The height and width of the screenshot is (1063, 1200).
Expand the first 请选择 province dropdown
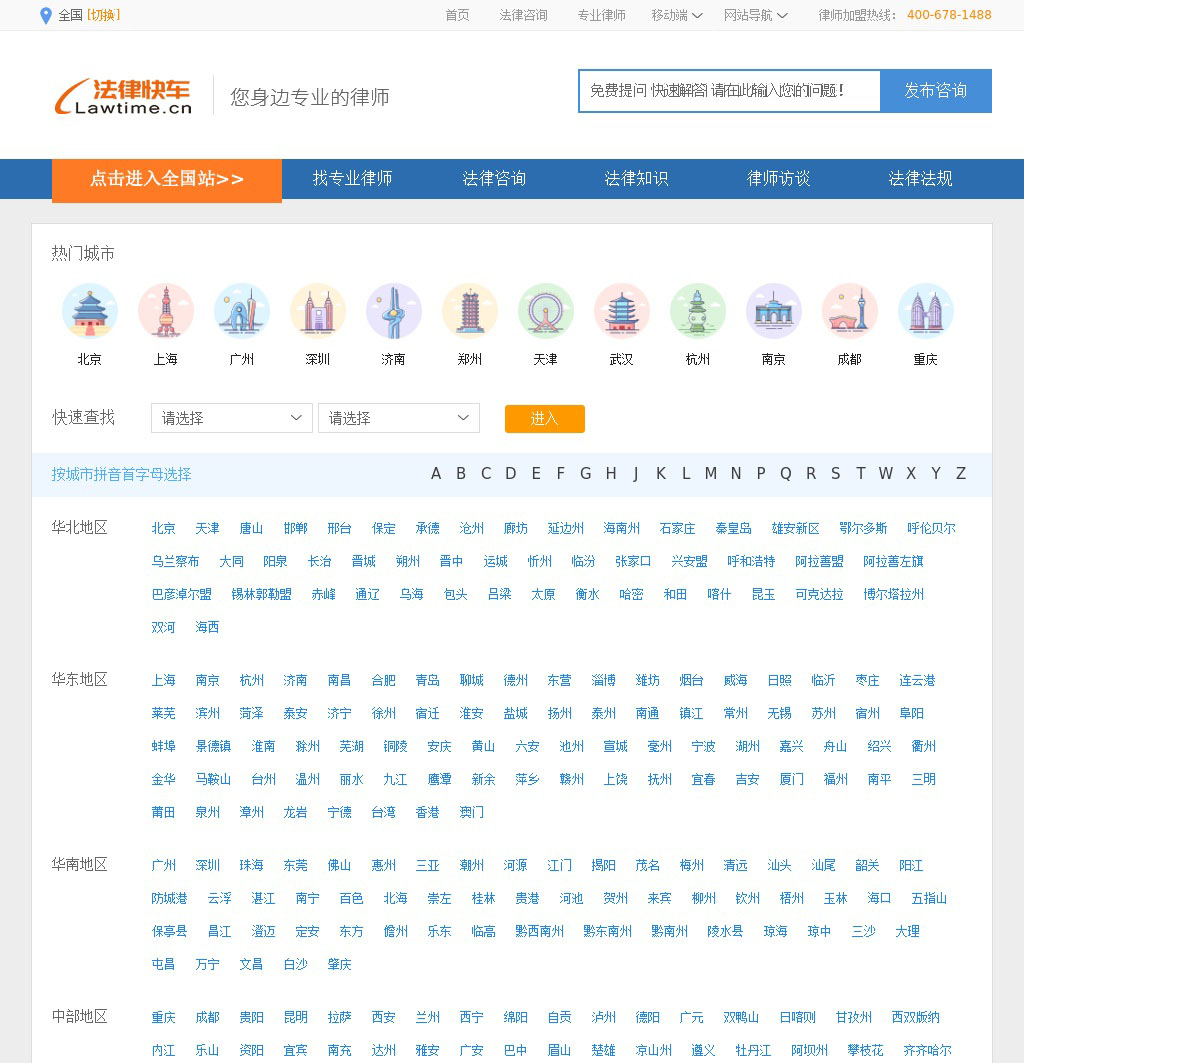point(231,418)
